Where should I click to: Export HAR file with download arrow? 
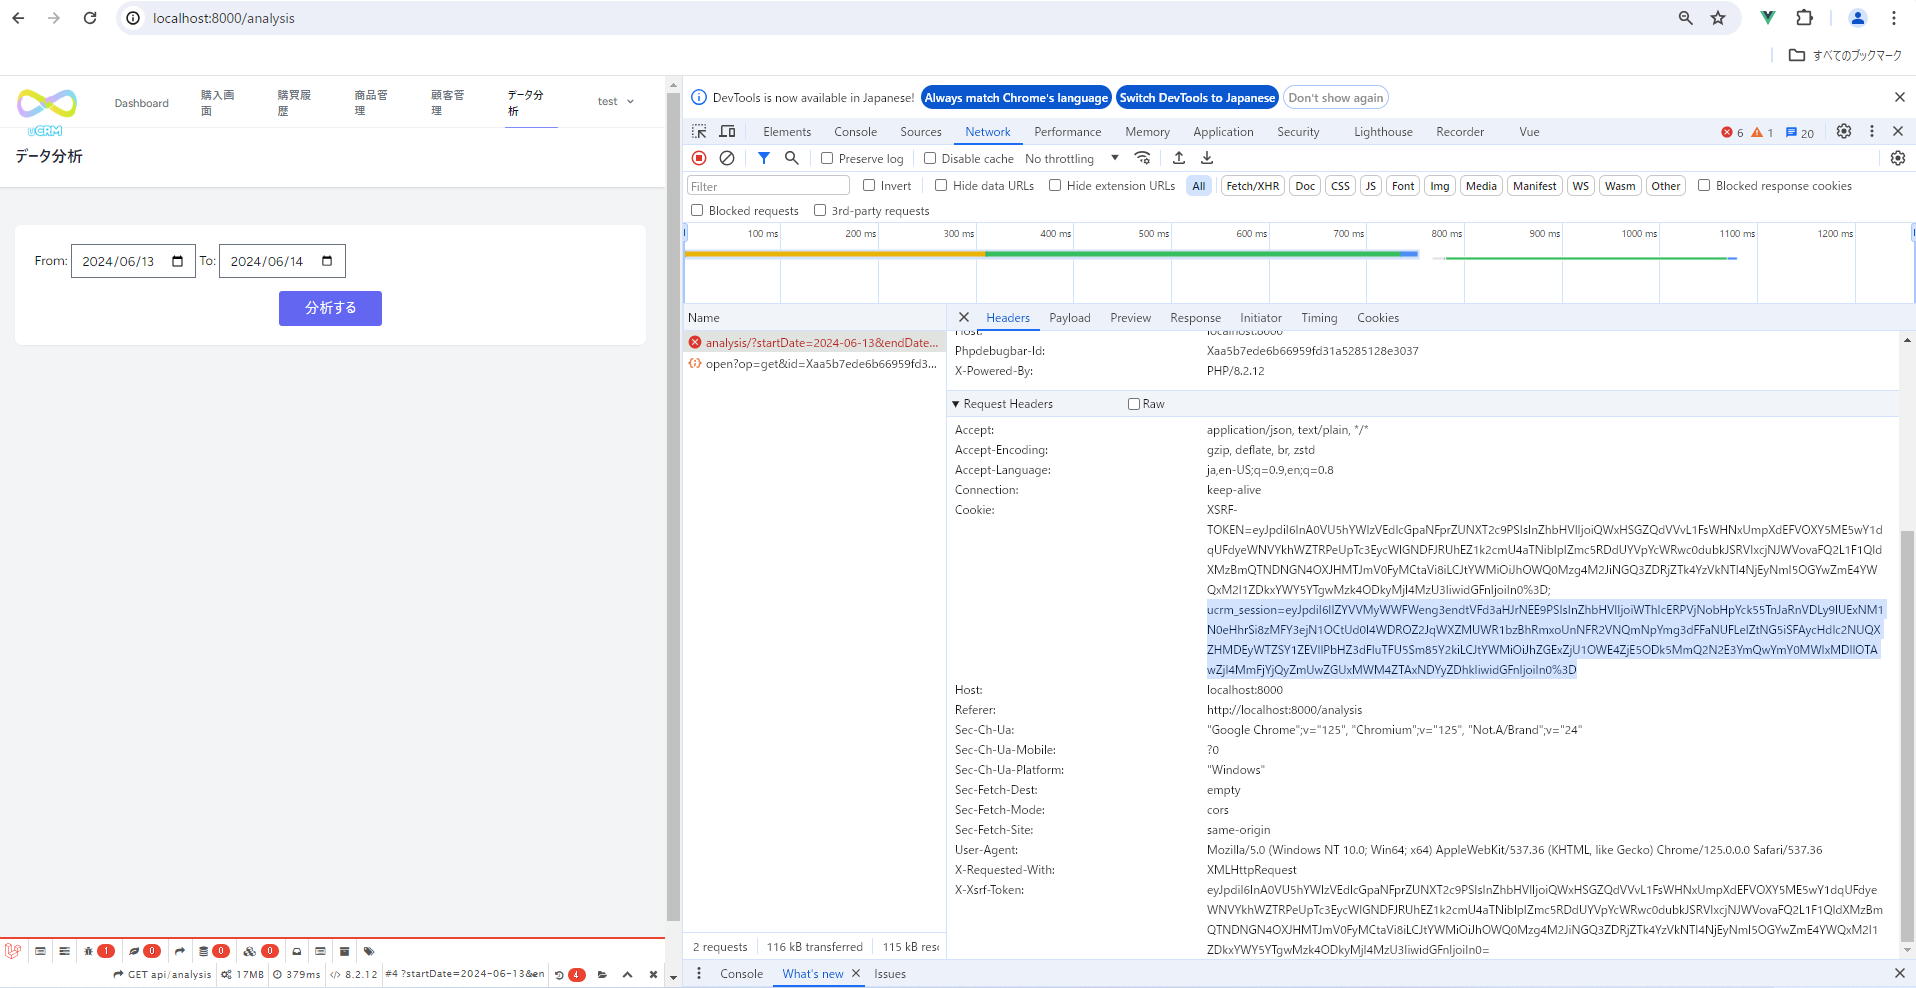click(1207, 158)
